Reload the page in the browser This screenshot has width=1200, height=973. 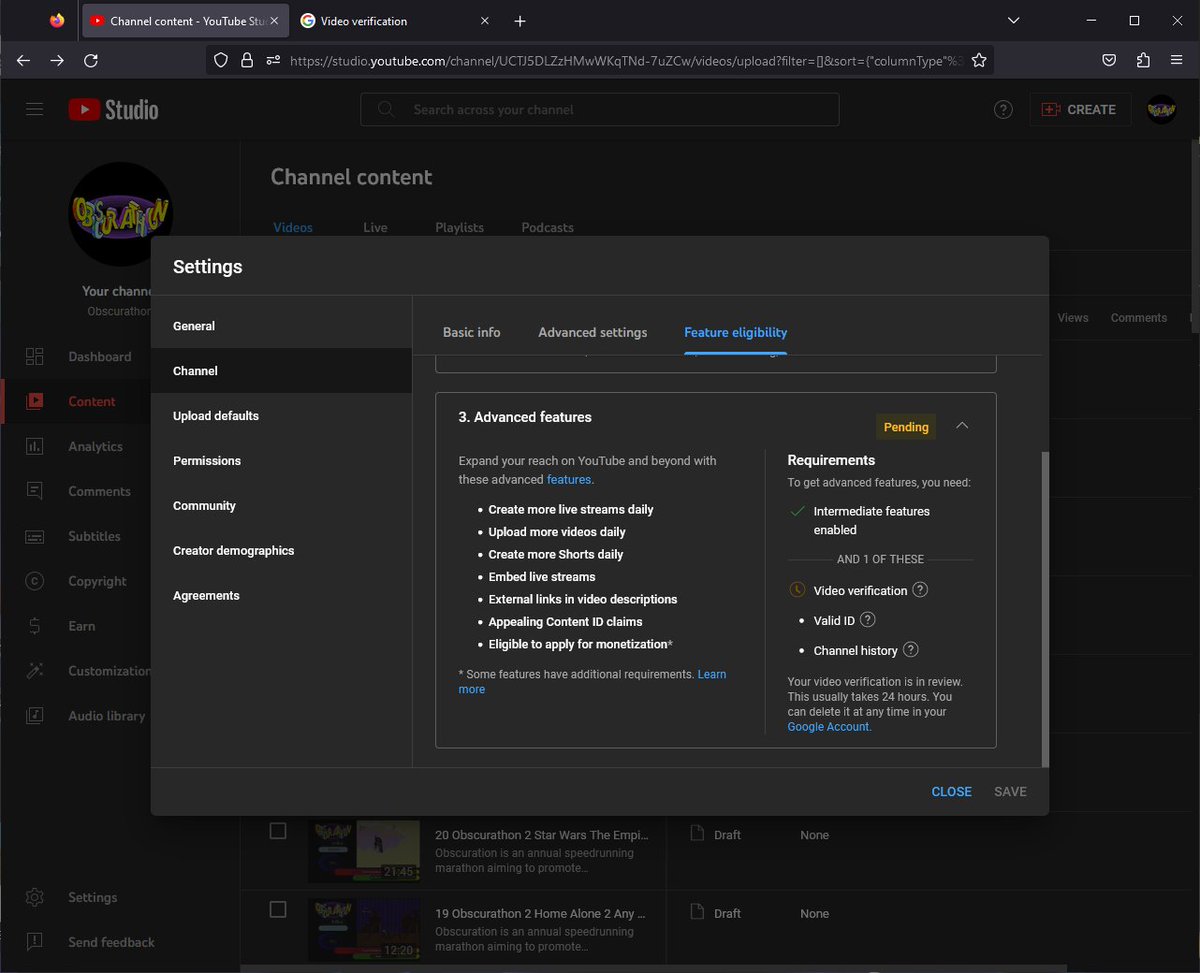tap(90, 60)
